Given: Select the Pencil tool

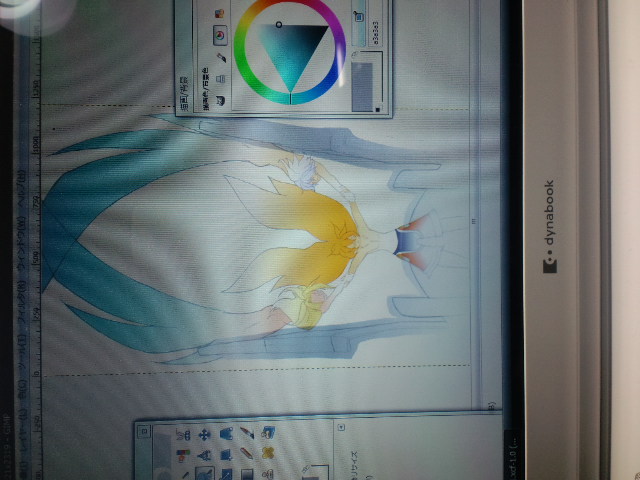Looking at the screenshot, I should pos(247,454).
